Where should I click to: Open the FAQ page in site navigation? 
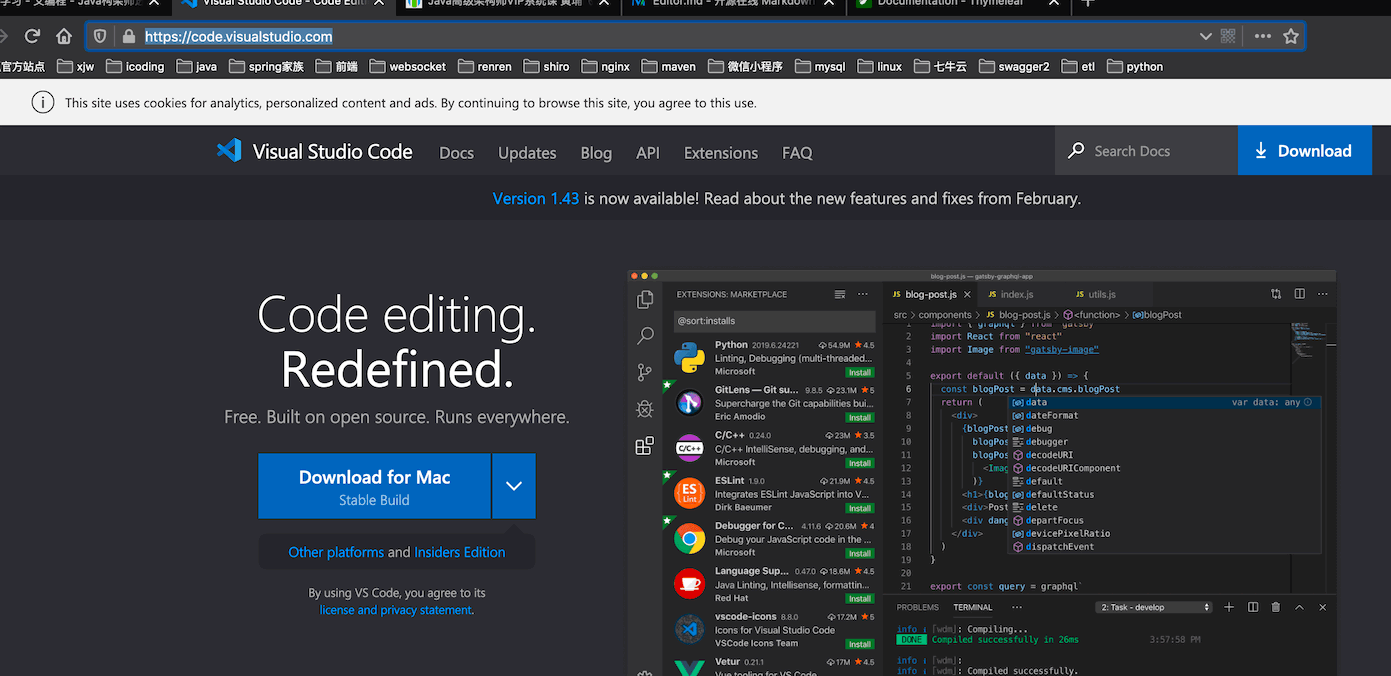[797, 153]
